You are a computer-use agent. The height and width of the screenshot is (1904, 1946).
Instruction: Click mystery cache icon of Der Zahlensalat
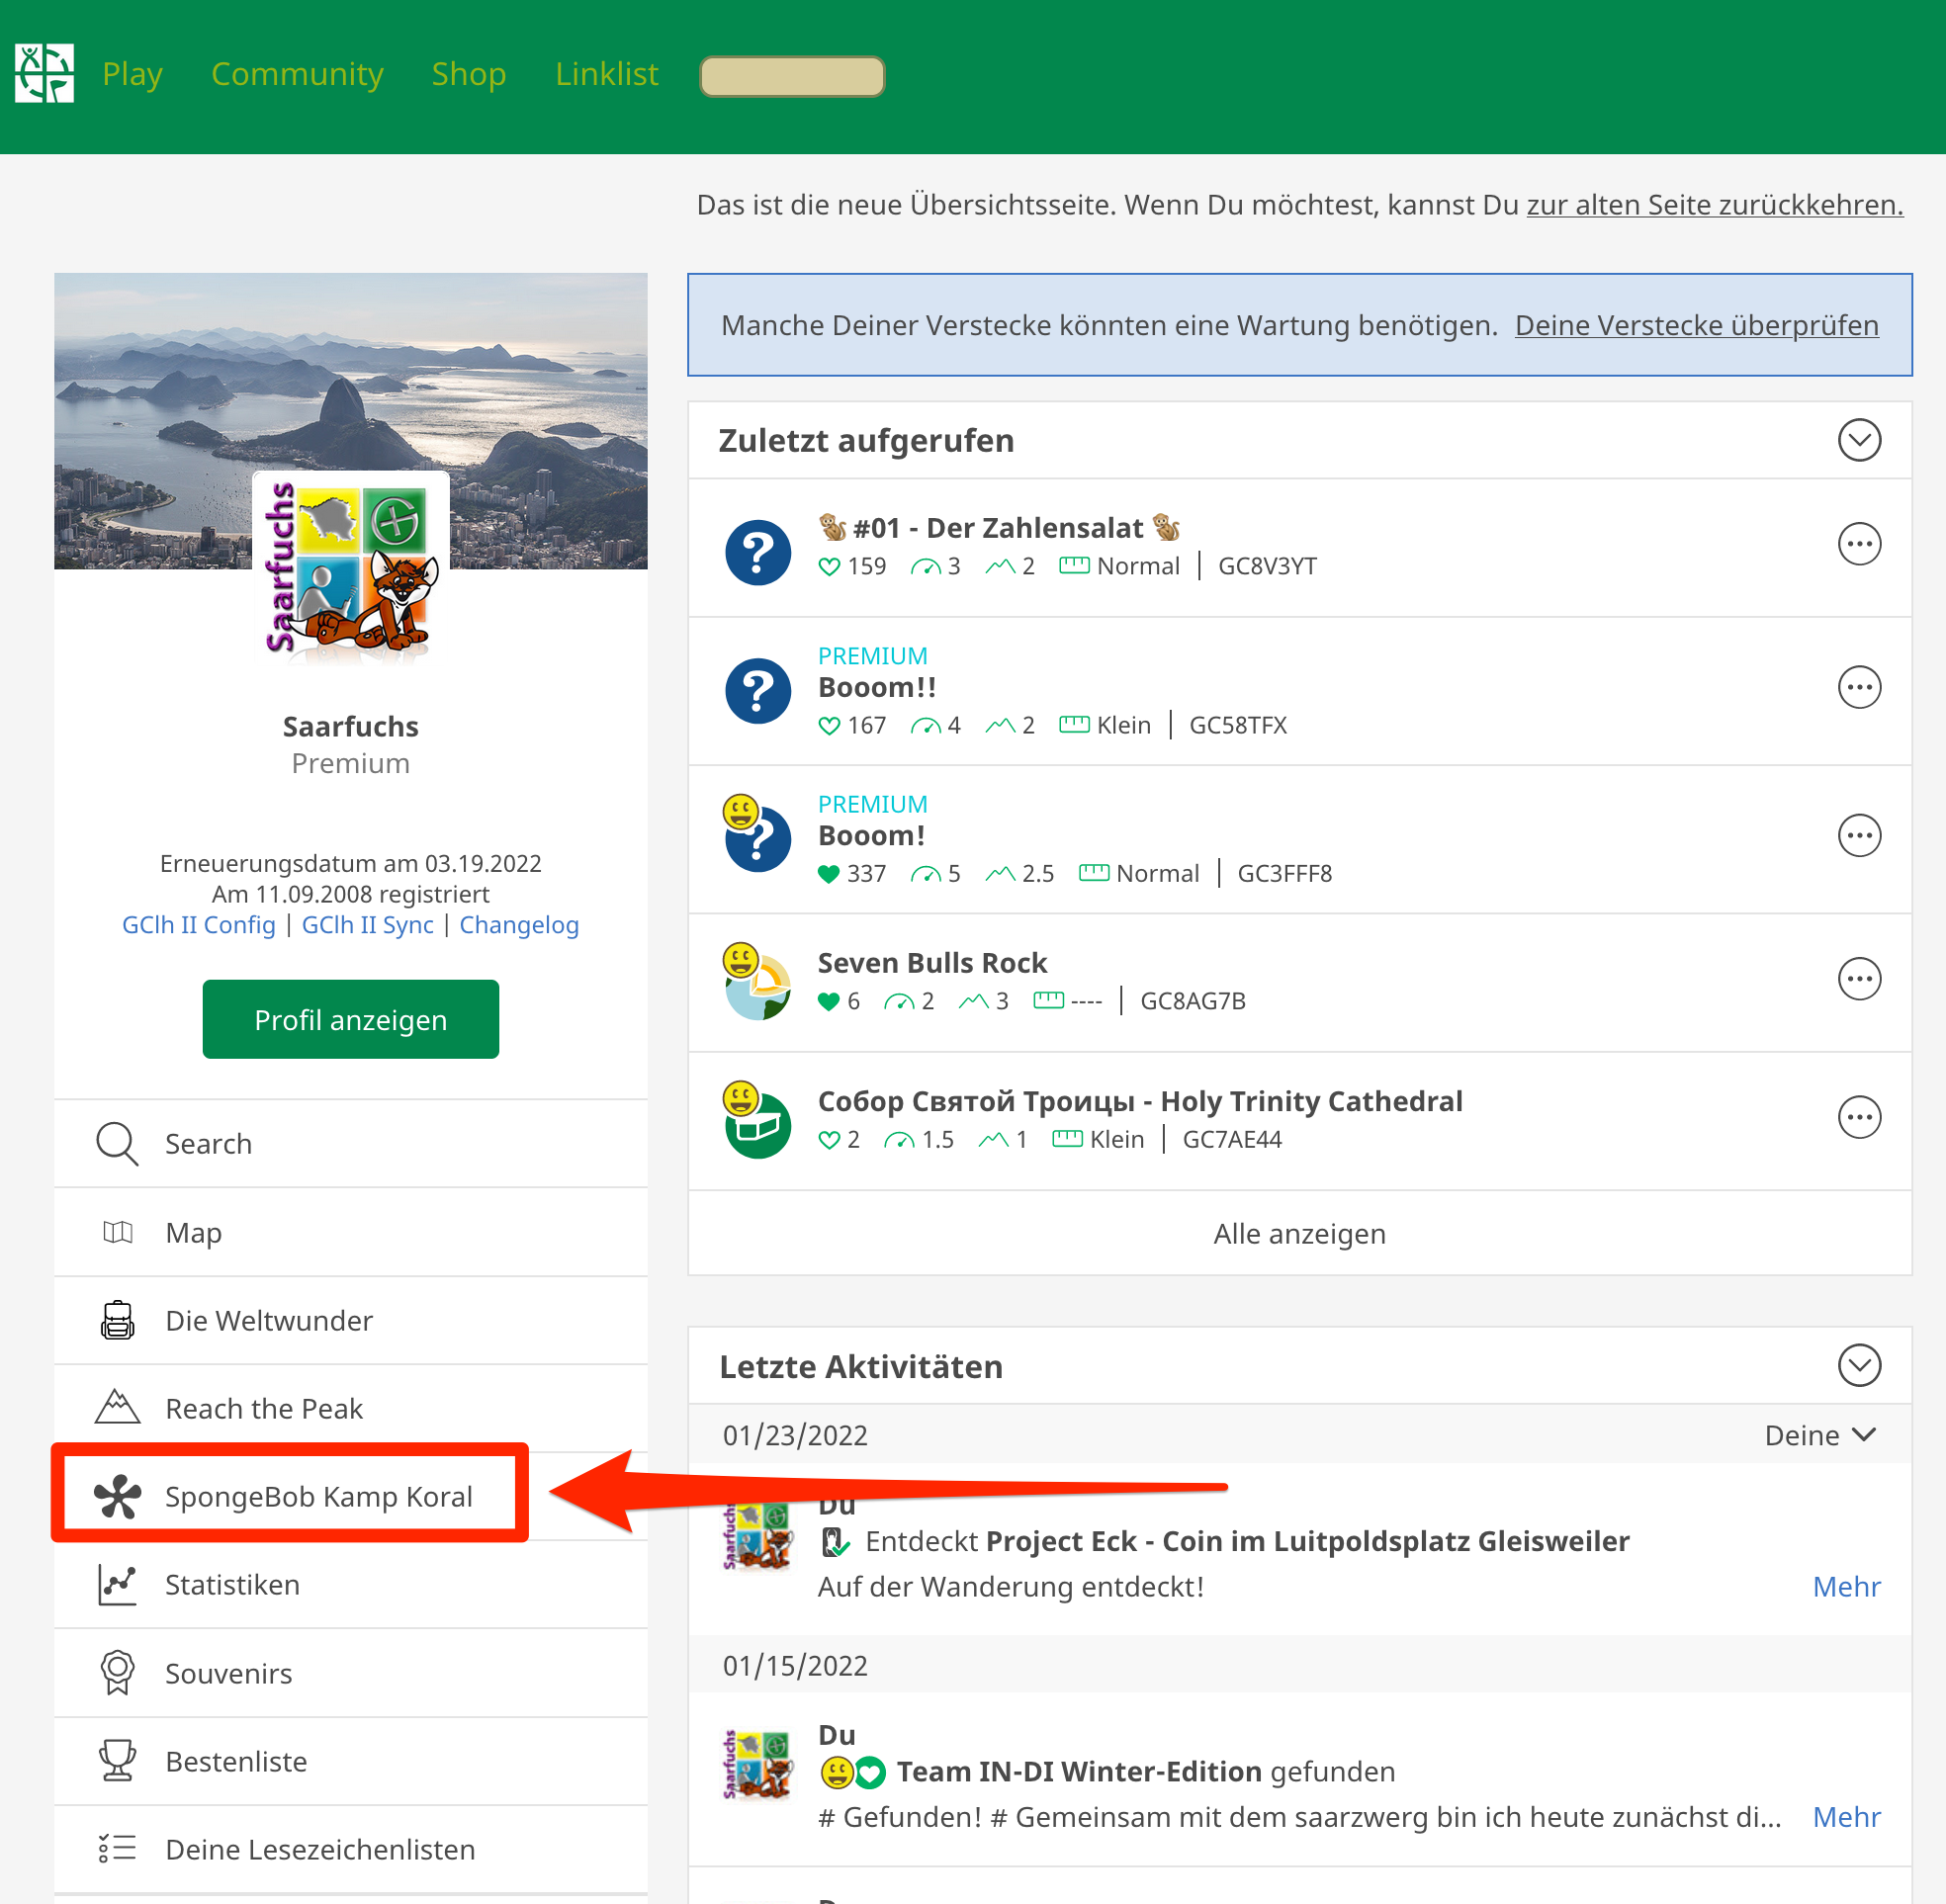758,552
